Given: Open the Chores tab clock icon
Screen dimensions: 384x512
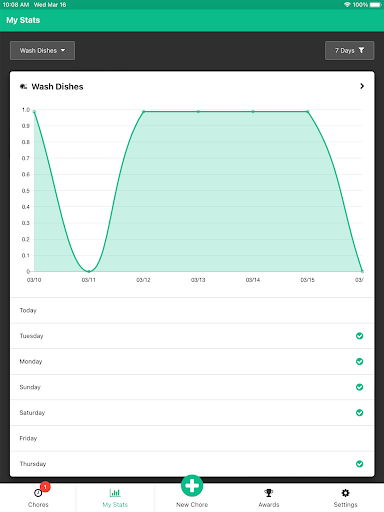Looking at the screenshot, I should pos(38,493).
